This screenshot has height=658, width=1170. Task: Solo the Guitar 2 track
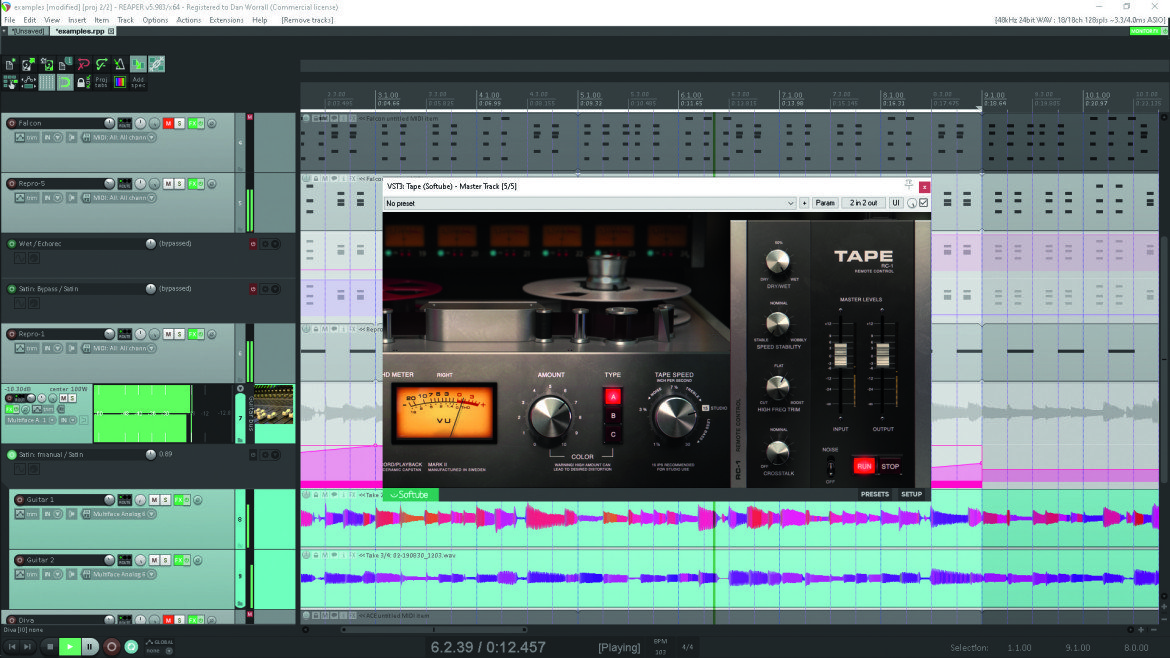[x=166, y=560]
